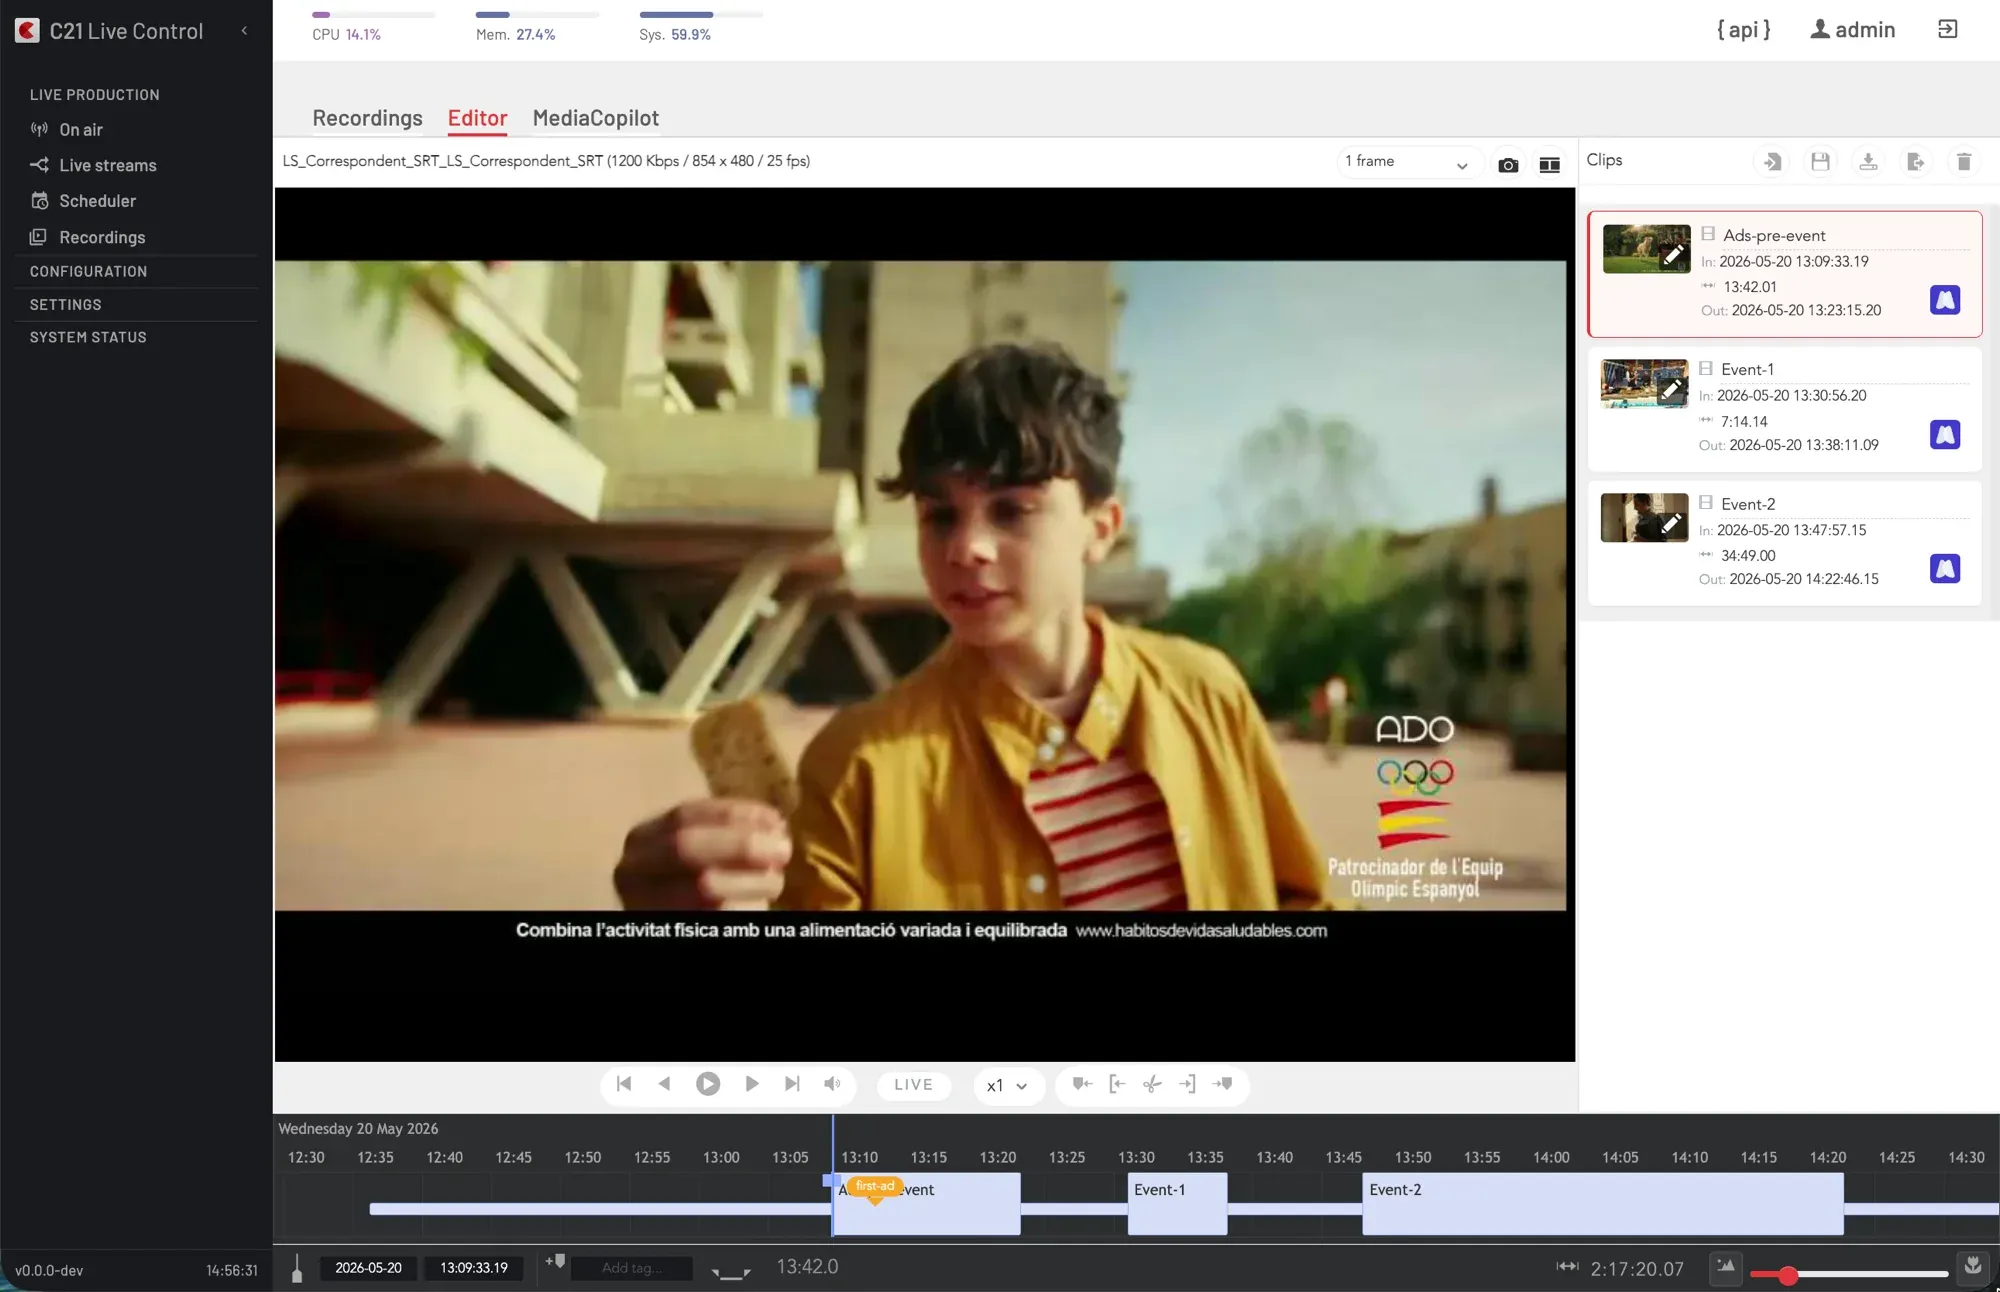Open Live streams in the sidebar
This screenshot has width=2000, height=1292.
tap(93, 166)
